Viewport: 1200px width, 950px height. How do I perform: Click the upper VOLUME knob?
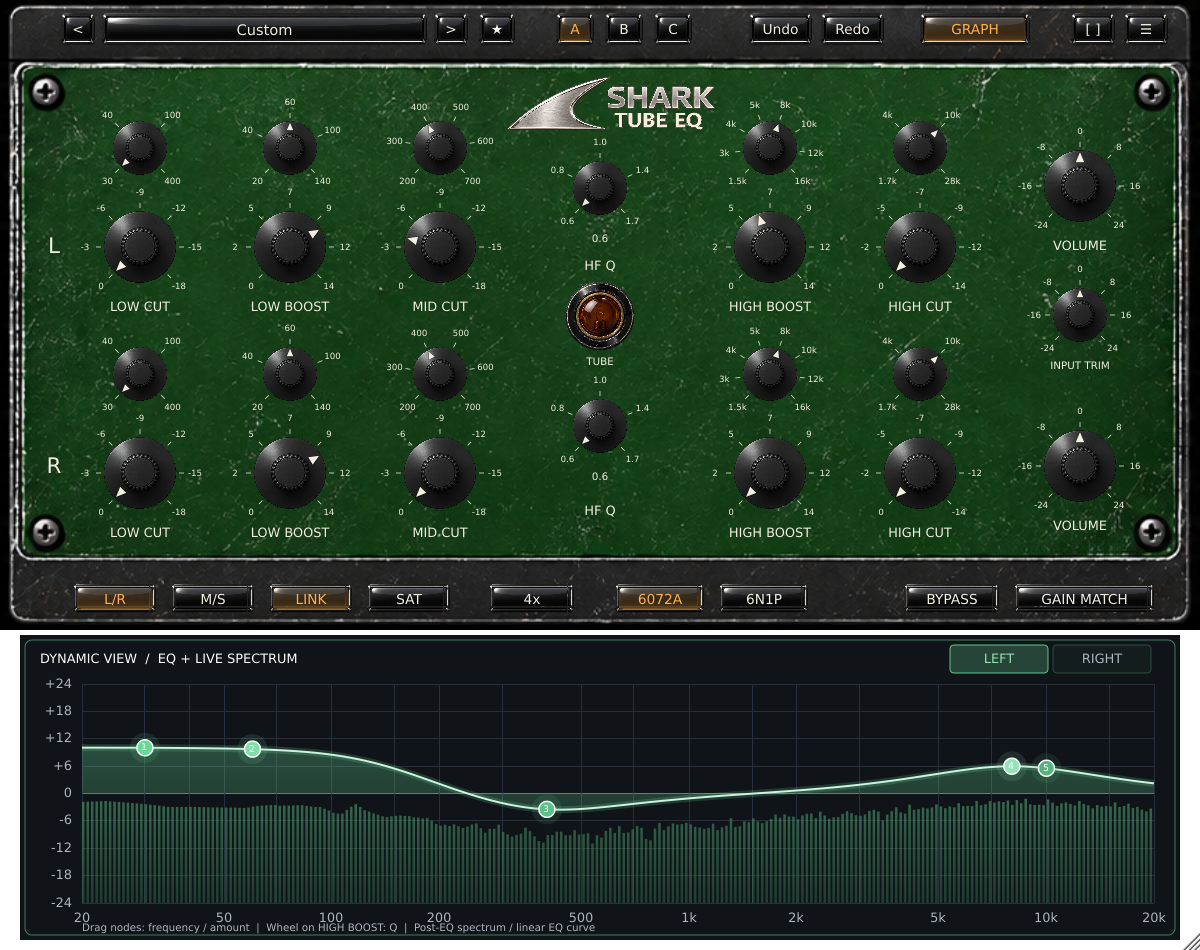click(x=1080, y=186)
